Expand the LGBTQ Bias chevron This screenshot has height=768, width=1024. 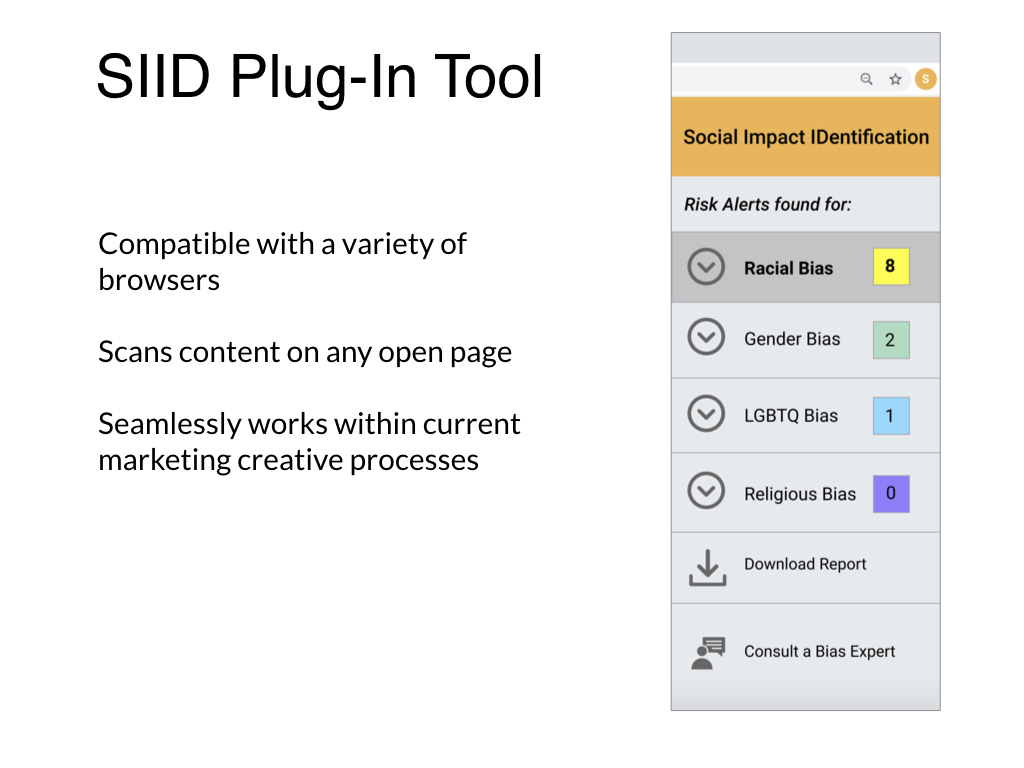click(x=706, y=413)
